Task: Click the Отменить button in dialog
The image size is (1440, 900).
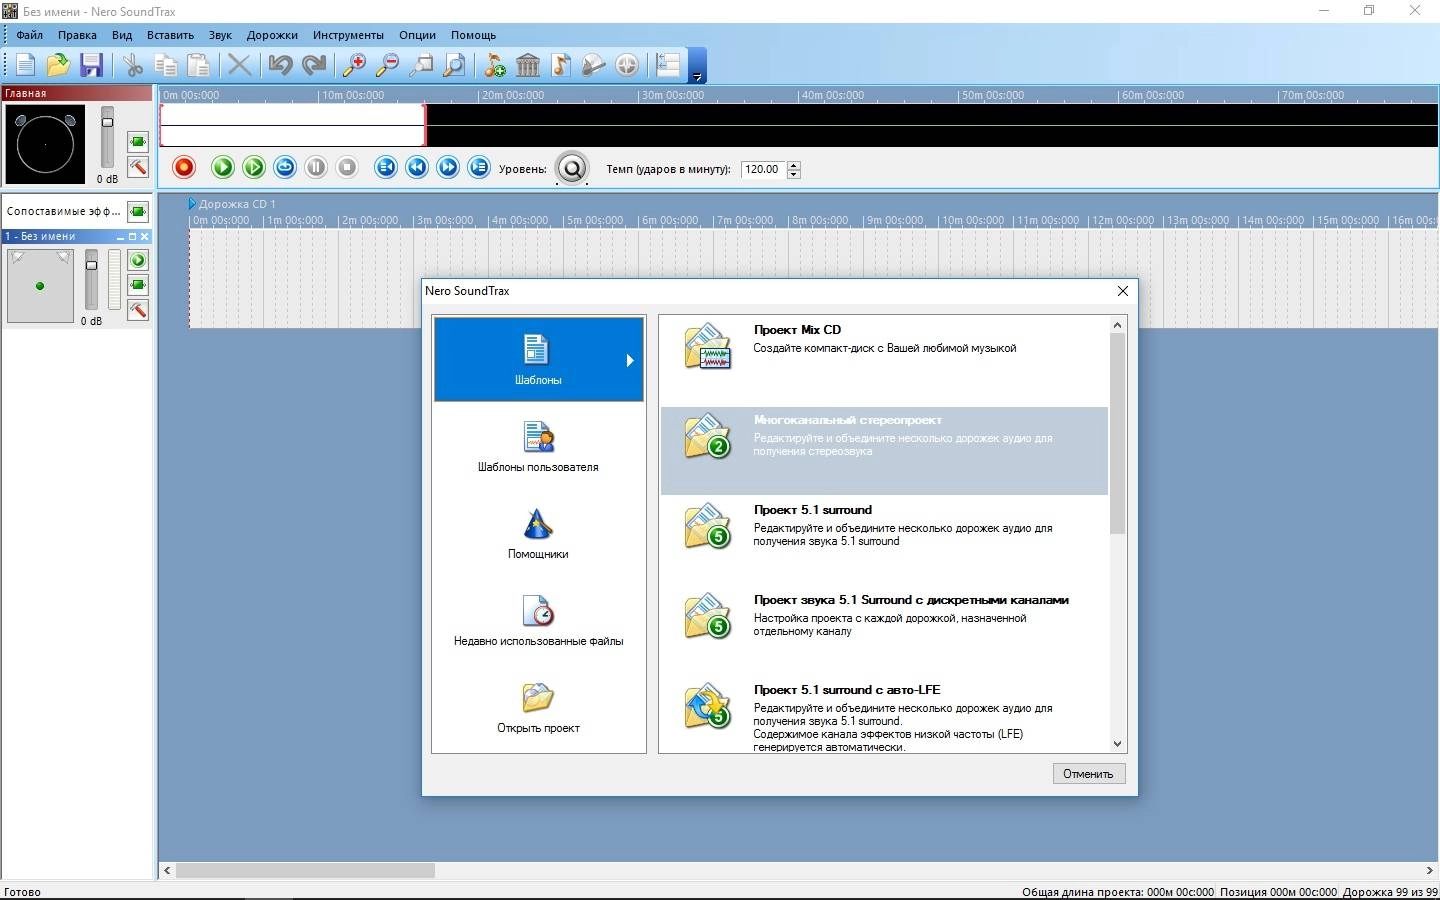Action: click(x=1089, y=774)
